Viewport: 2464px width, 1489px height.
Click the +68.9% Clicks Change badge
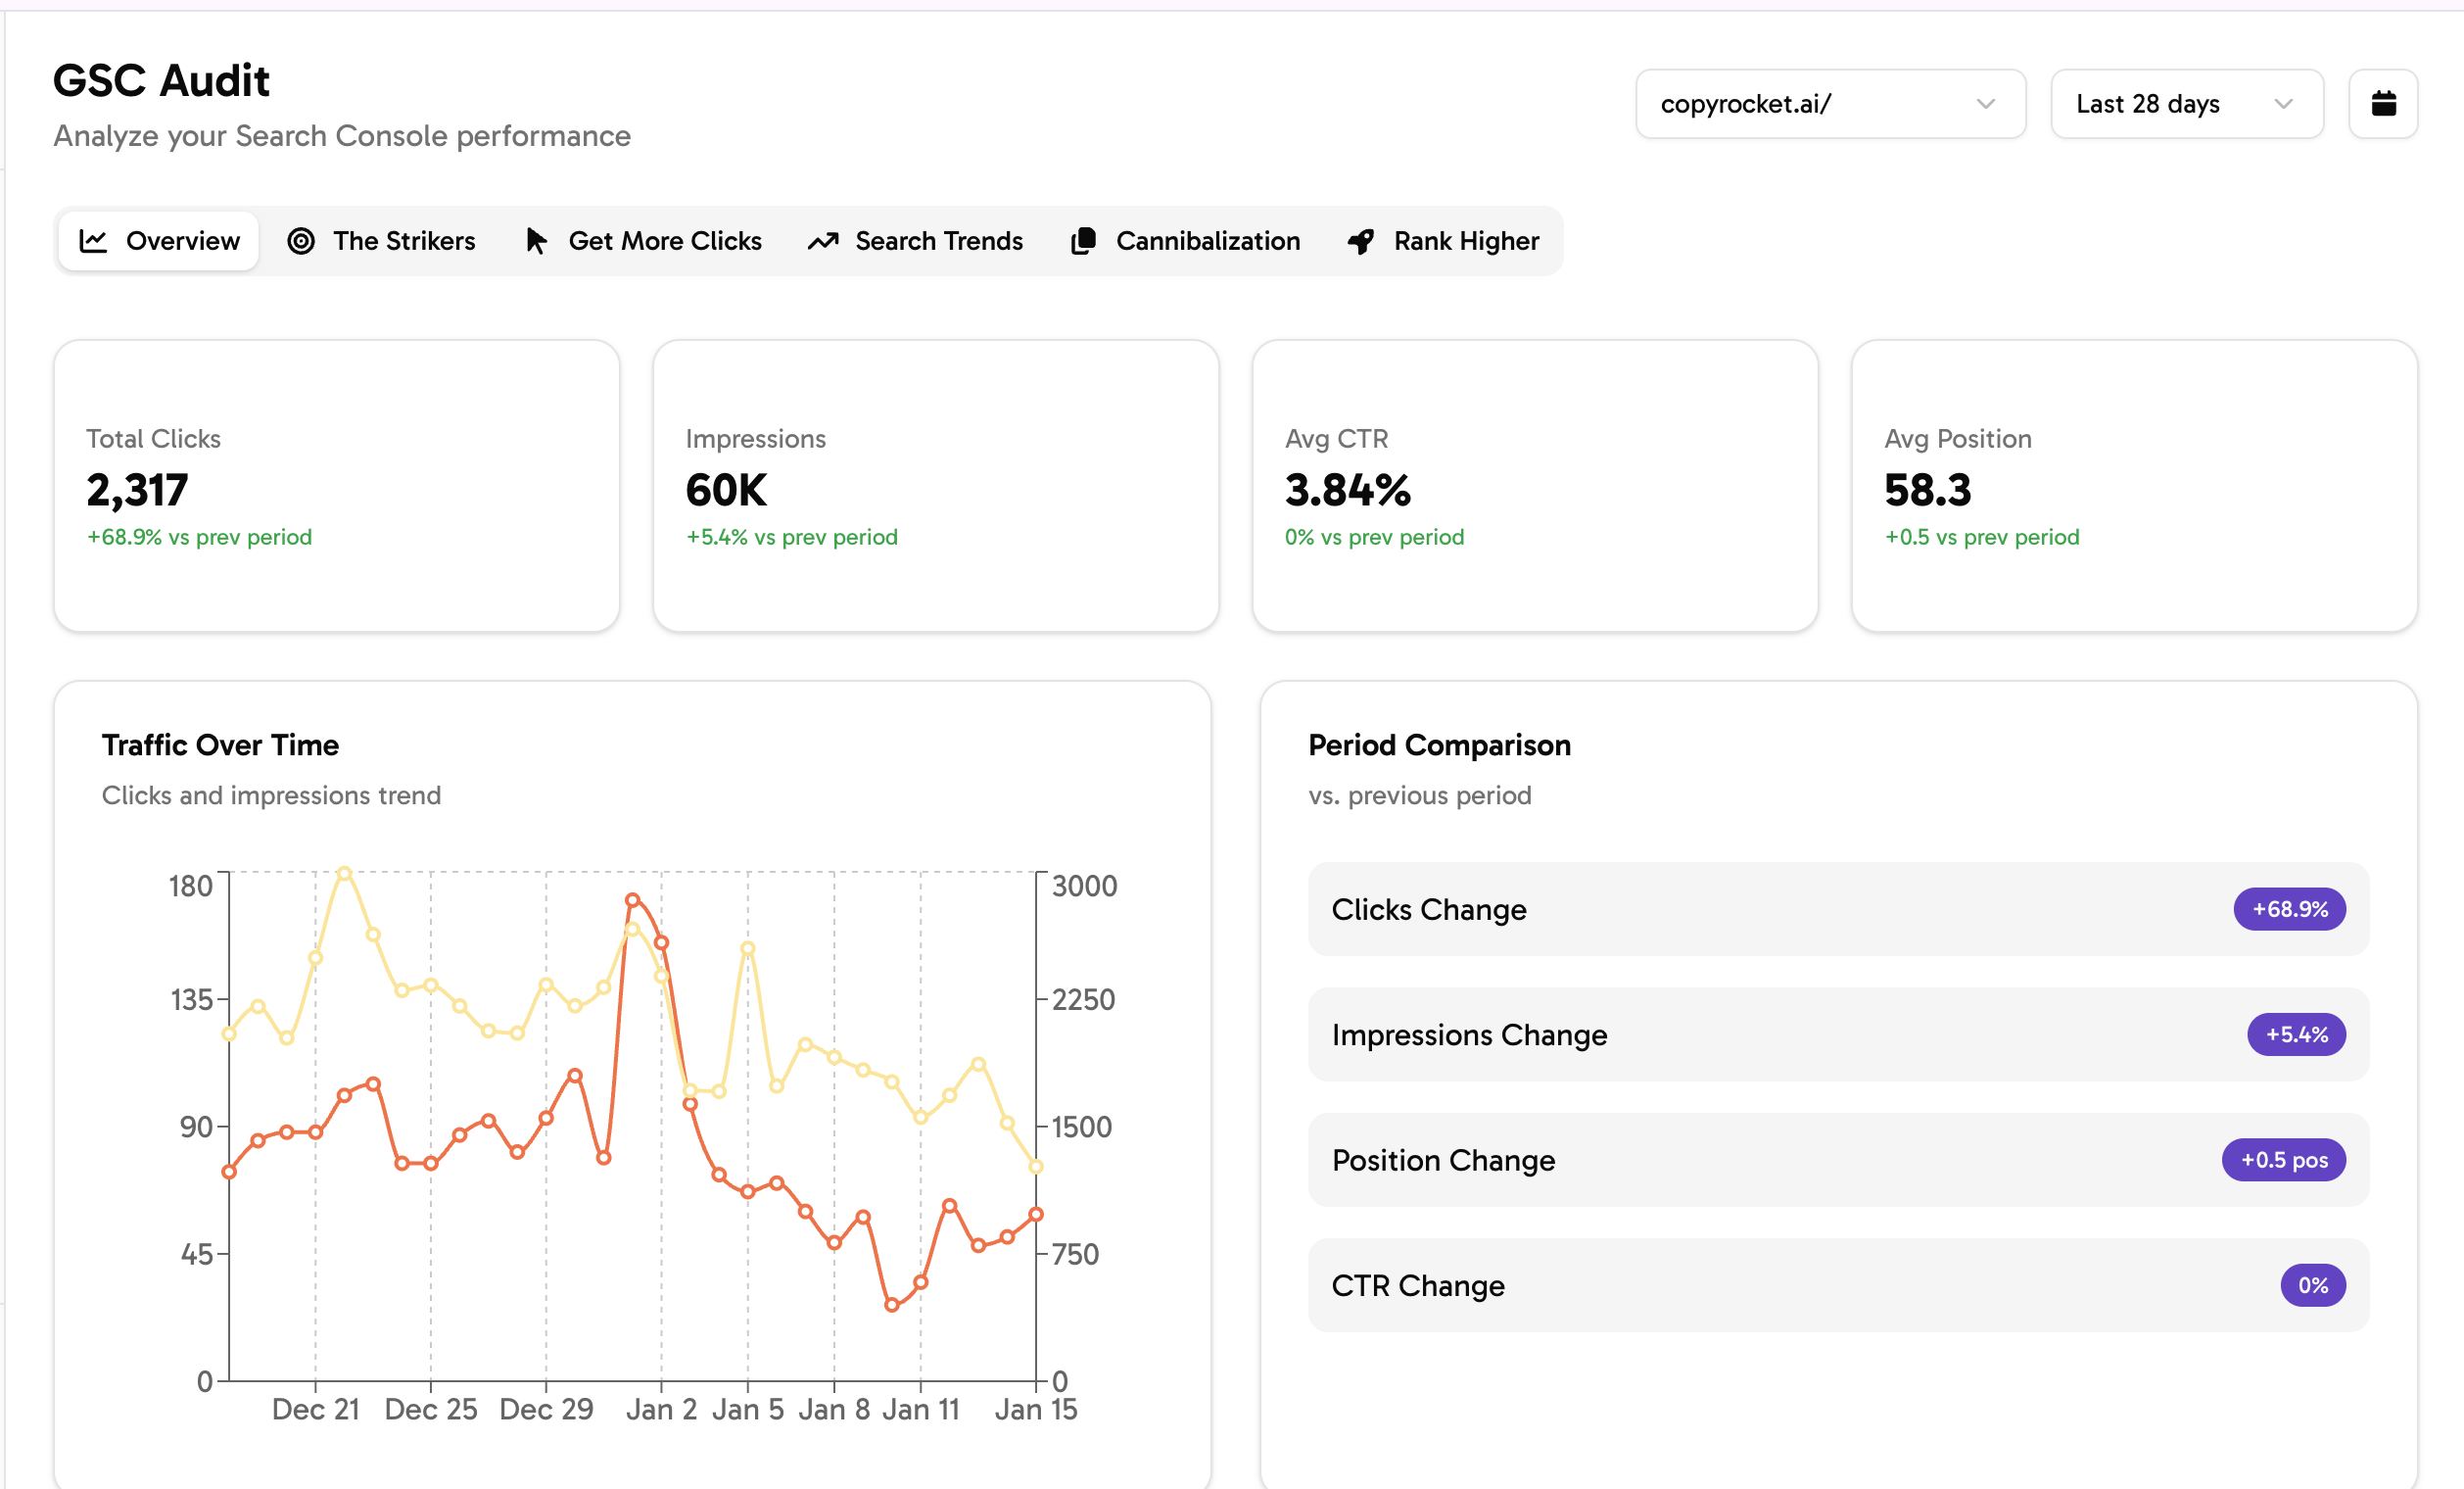[2289, 909]
